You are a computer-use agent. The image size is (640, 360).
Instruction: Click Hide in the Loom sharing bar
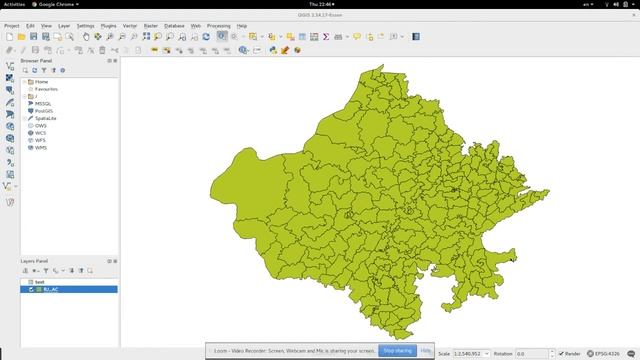(x=425, y=351)
